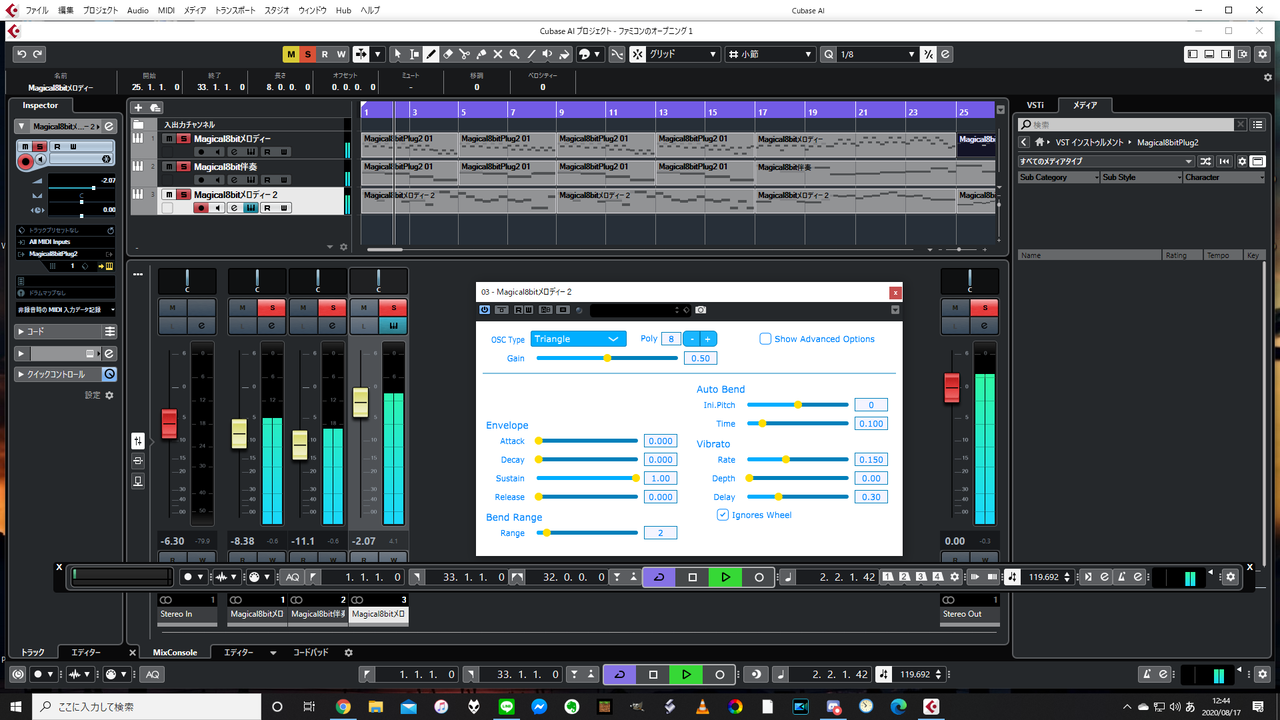Click the Redo arrow icon
The image size is (1280, 720).
38,54
